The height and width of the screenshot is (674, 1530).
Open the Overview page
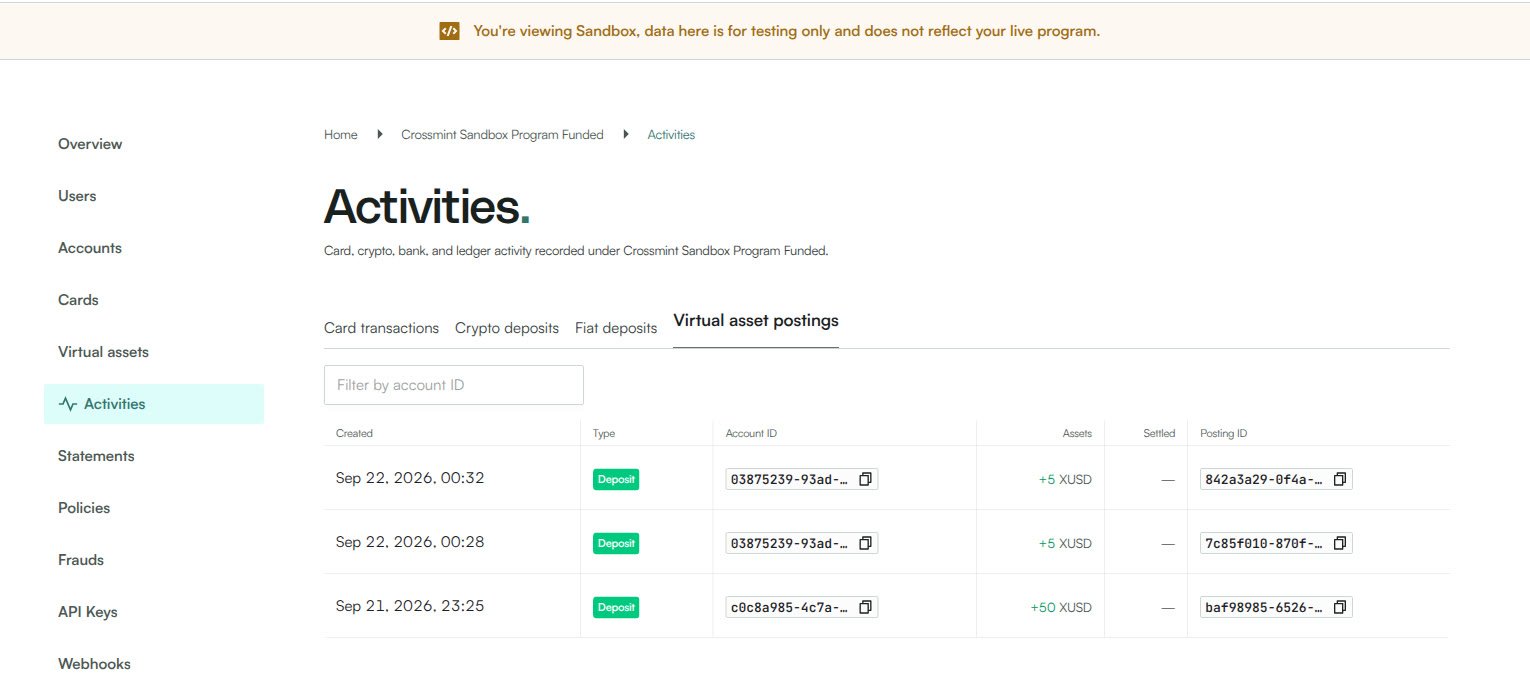pos(90,144)
